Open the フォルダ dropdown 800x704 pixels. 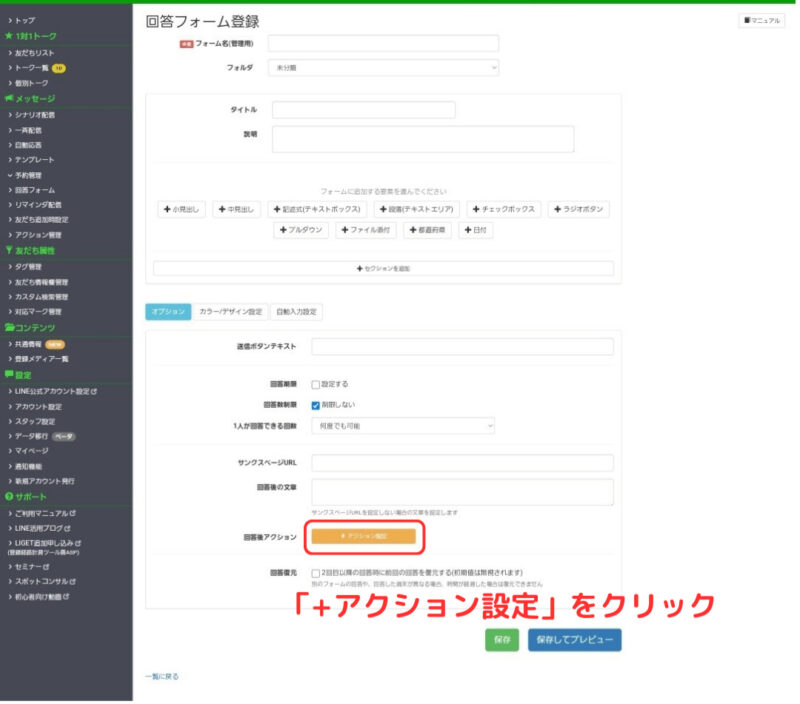pos(384,68)
